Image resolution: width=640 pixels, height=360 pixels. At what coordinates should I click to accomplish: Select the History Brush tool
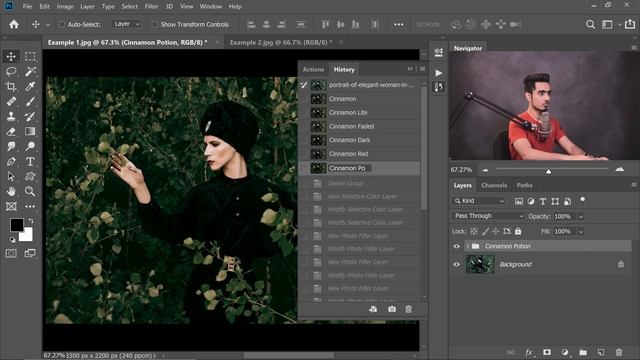30,116
